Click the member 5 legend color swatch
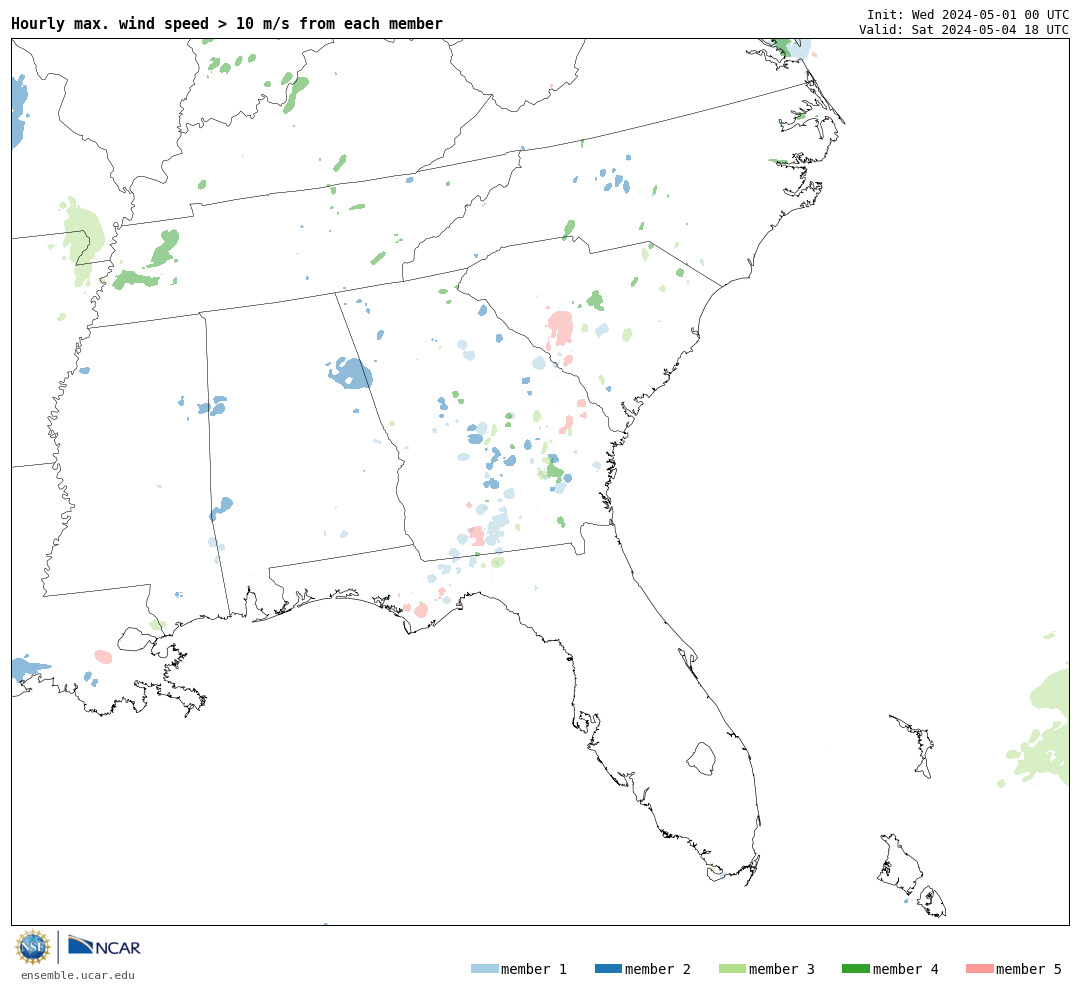Image resolution: width=1080 pixels, height=988 pixels. (x=979, y=969)
